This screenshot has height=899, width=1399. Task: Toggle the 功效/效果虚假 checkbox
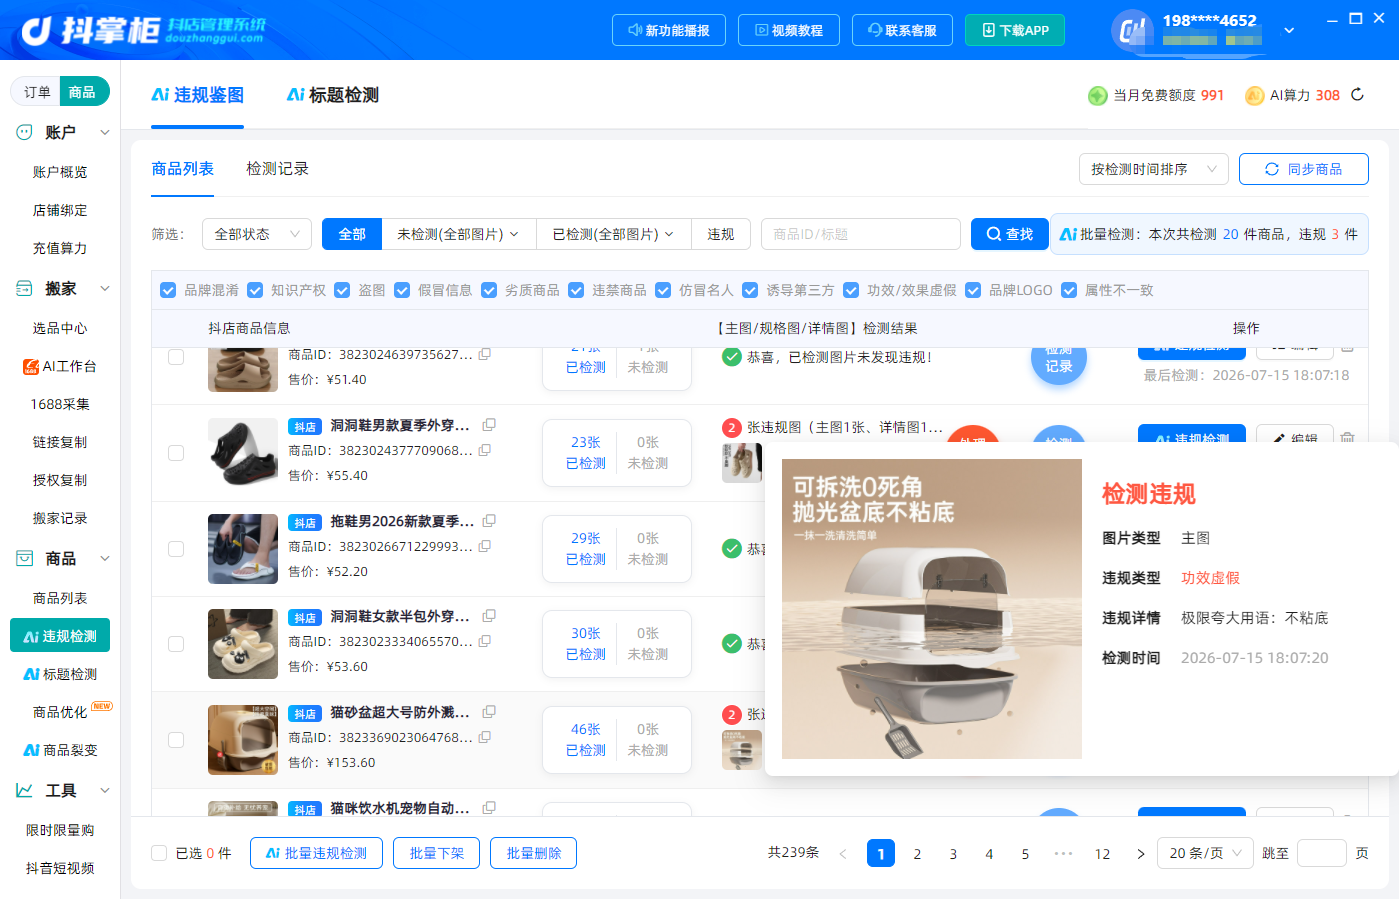tap(851, 290)
